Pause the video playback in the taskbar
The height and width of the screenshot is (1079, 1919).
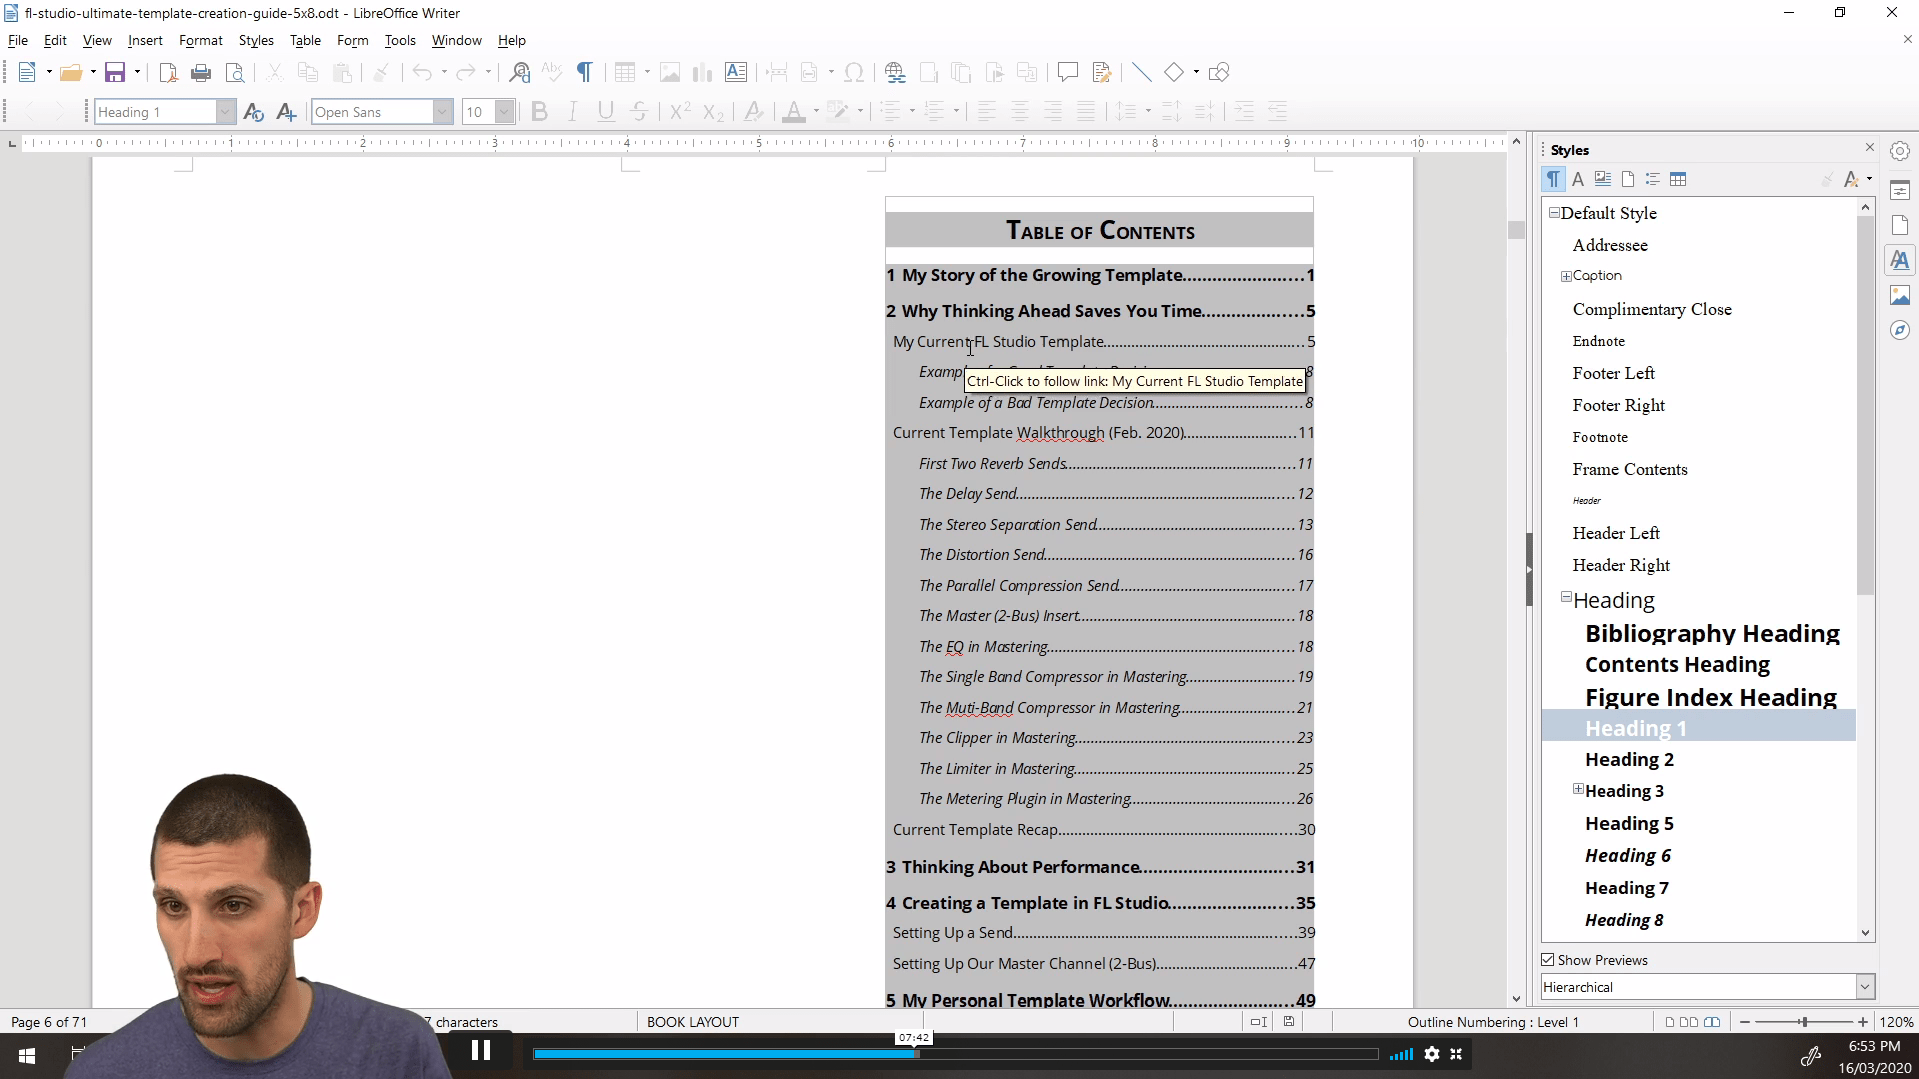481,1051
